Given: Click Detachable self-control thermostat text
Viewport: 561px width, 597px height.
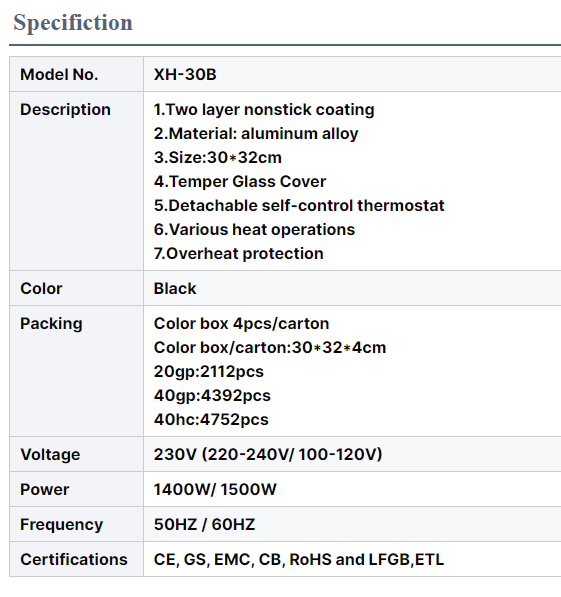Looking at the screenshot, I should click(x=299, y=206).
